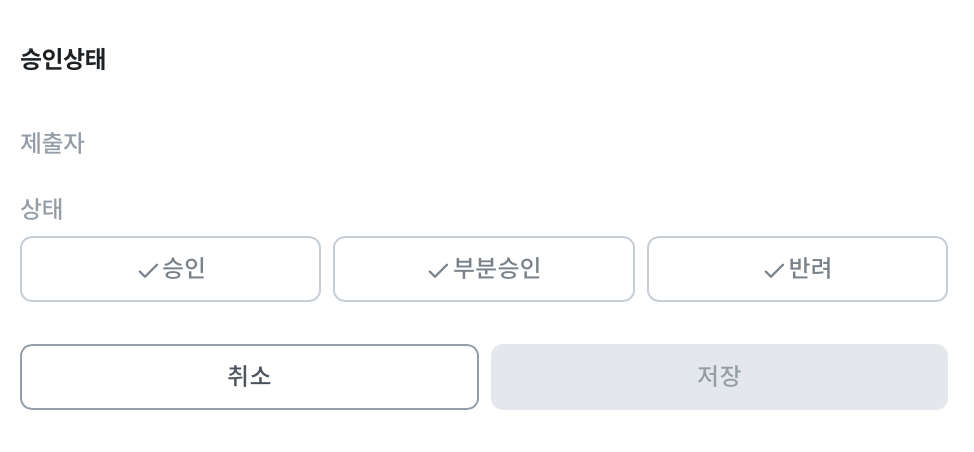Select the 부분승인 status option

484,269
